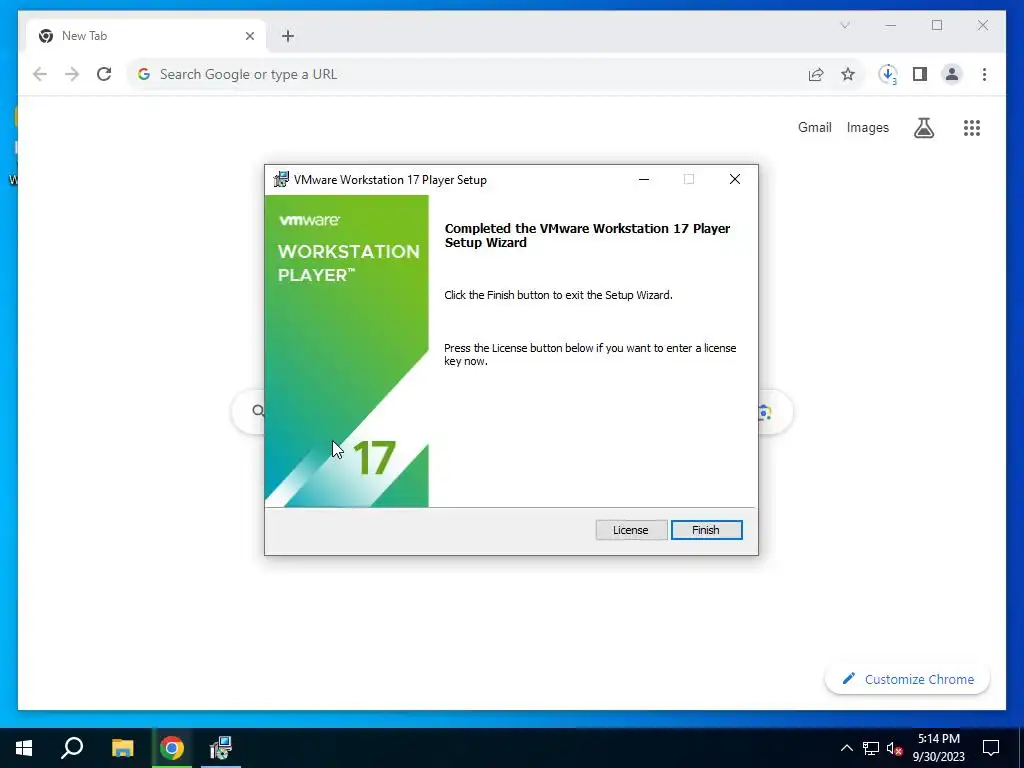Open Windows taskbar search

[x=72, y=748]
